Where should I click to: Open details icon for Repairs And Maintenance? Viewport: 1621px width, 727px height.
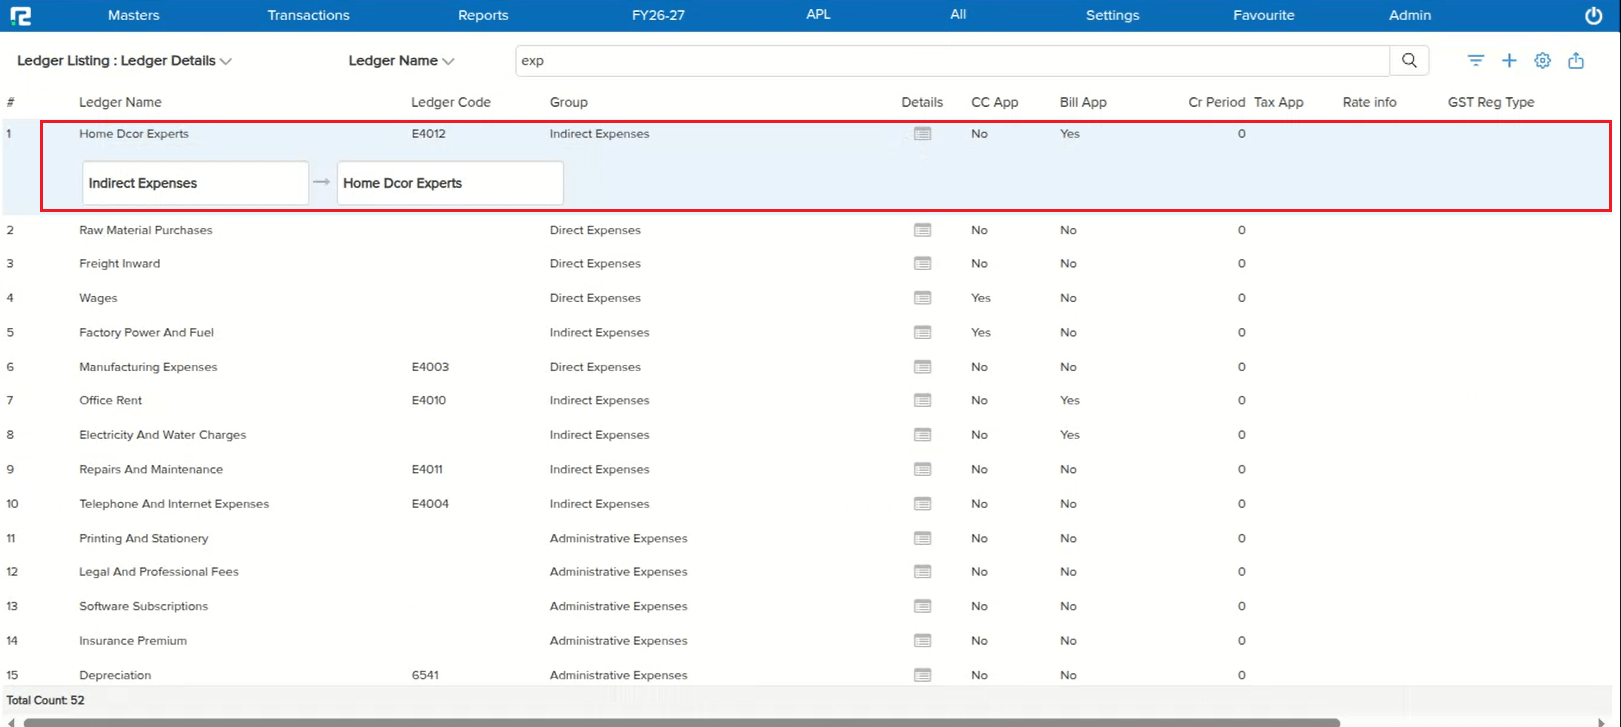pyautogui.click(x=922, y=469)
